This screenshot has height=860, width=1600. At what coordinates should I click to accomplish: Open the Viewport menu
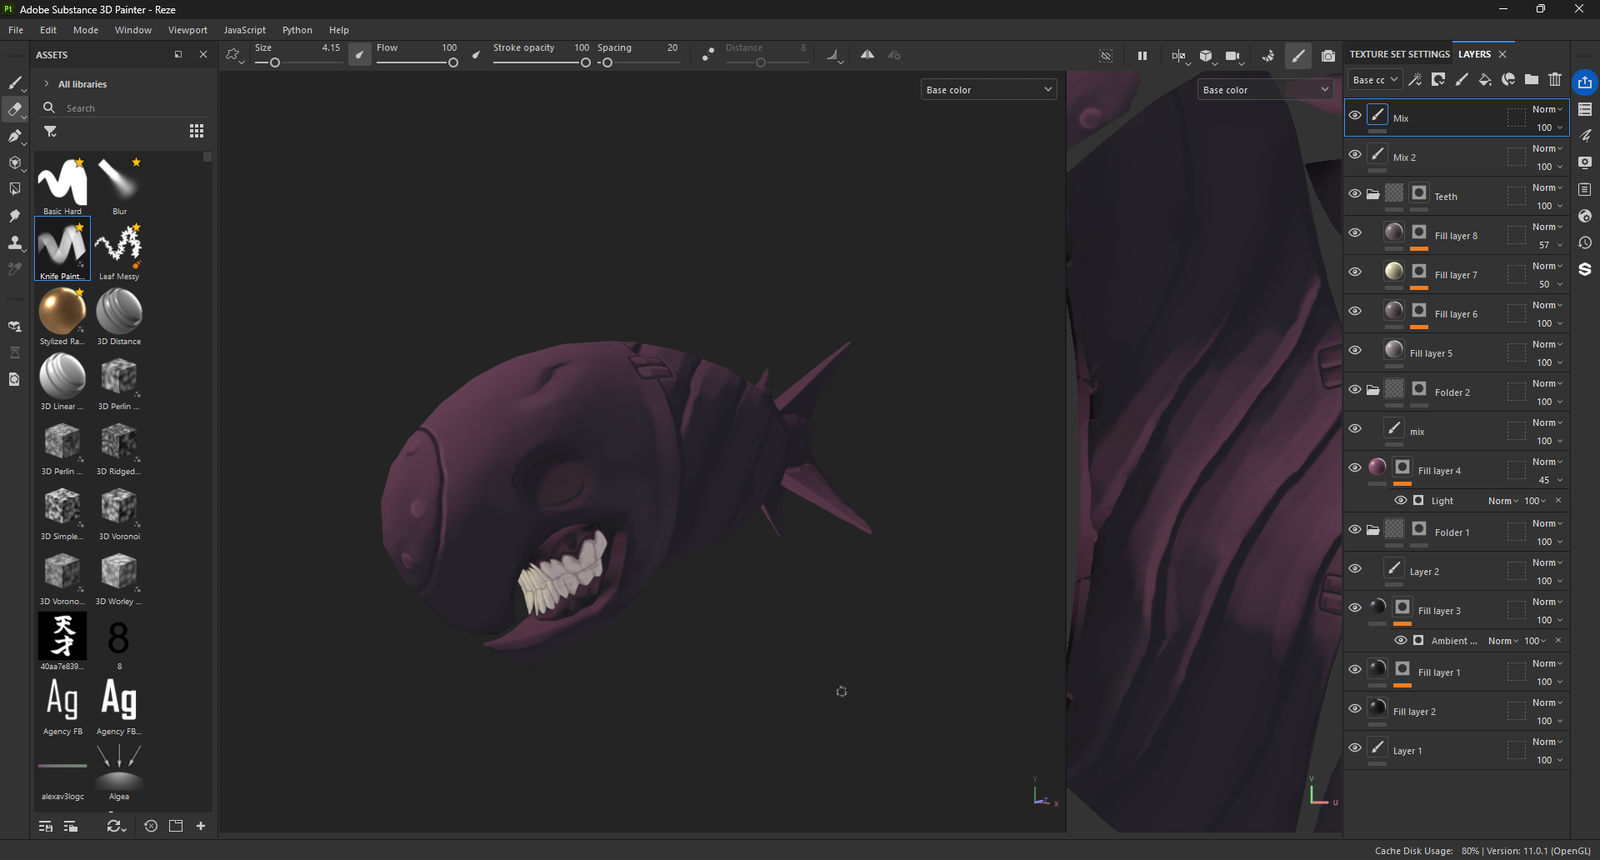tap(187, 30)
